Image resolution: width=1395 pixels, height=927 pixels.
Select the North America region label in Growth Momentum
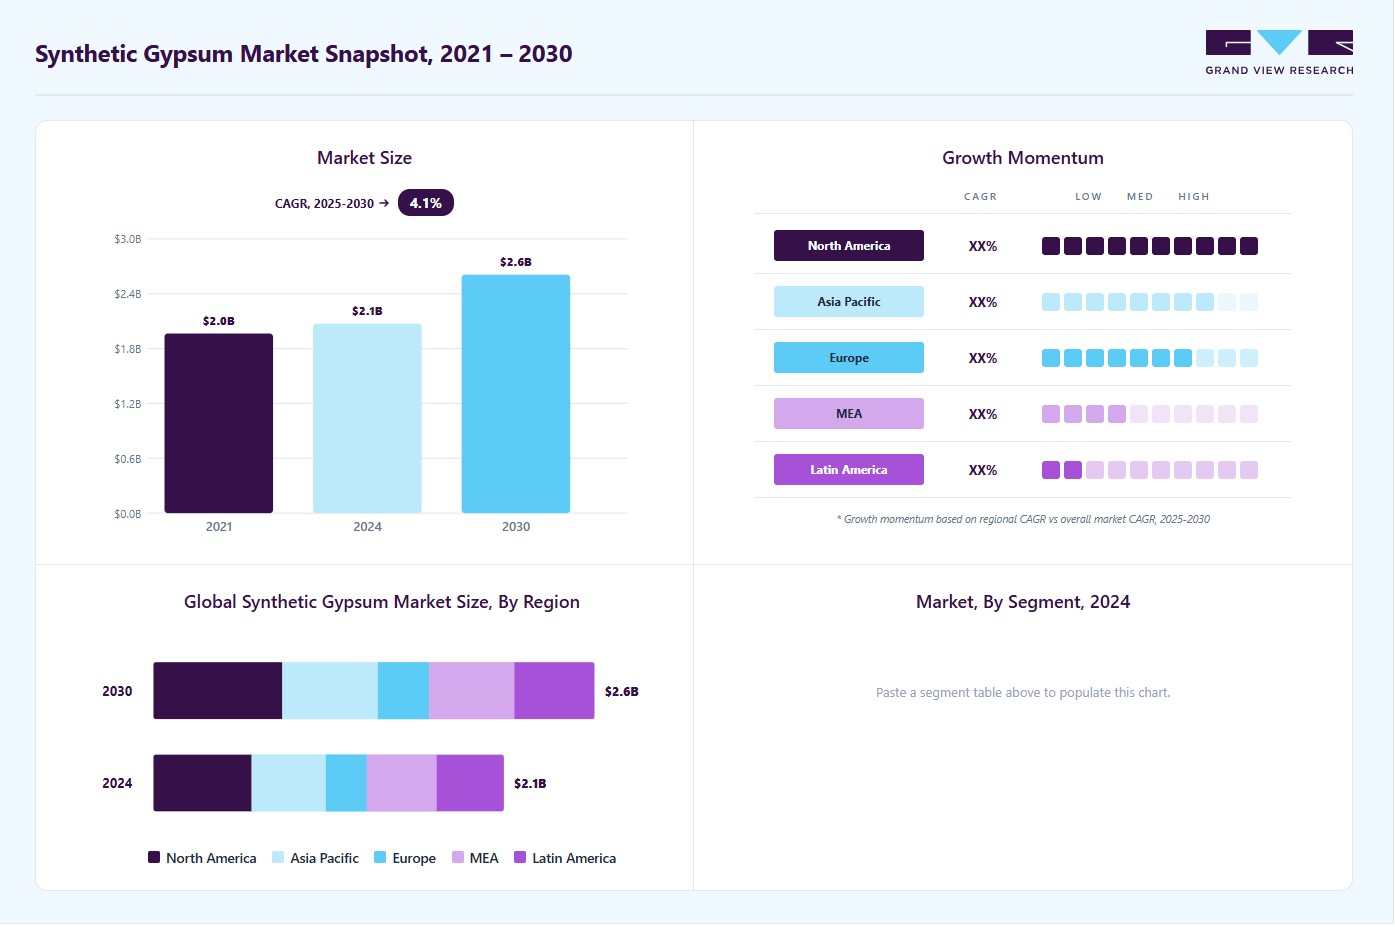point(849,246)
